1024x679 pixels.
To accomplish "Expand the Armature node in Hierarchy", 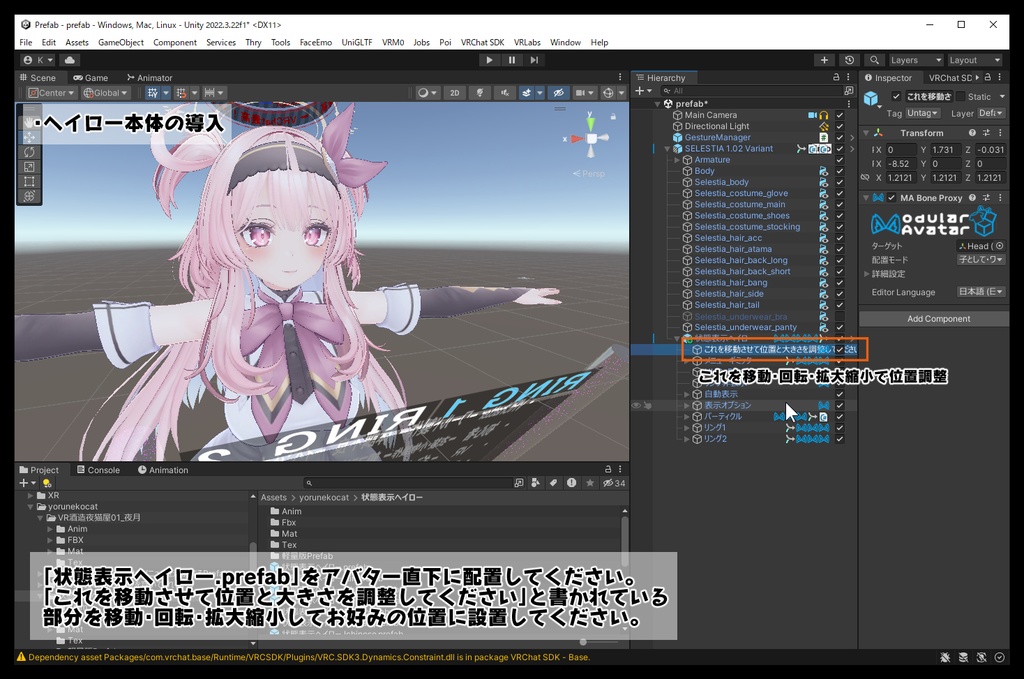I will click(x=677, y=160).
